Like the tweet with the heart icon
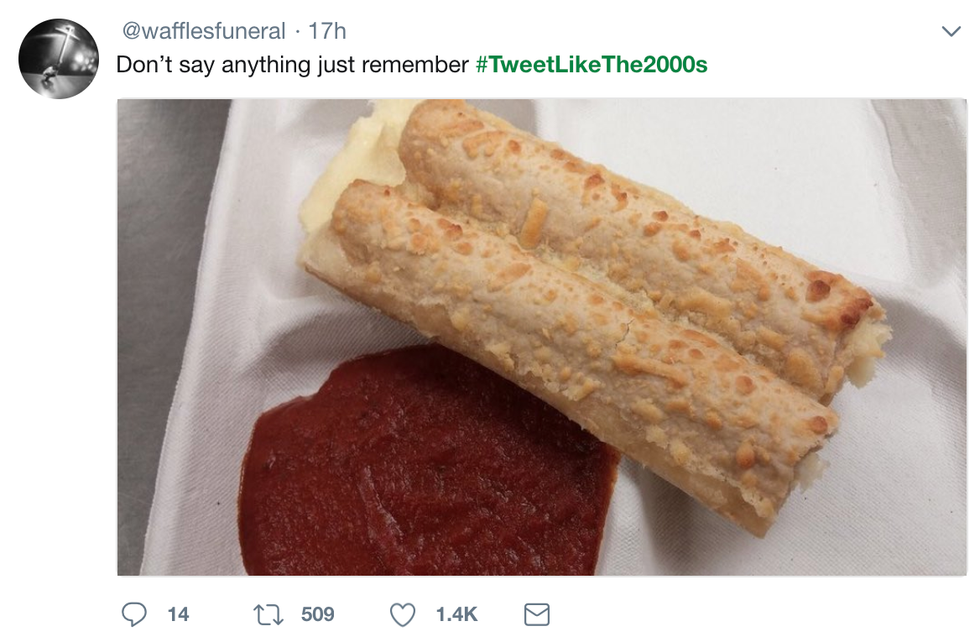Viewport: 980px width, 643px height. click(402, 614)
